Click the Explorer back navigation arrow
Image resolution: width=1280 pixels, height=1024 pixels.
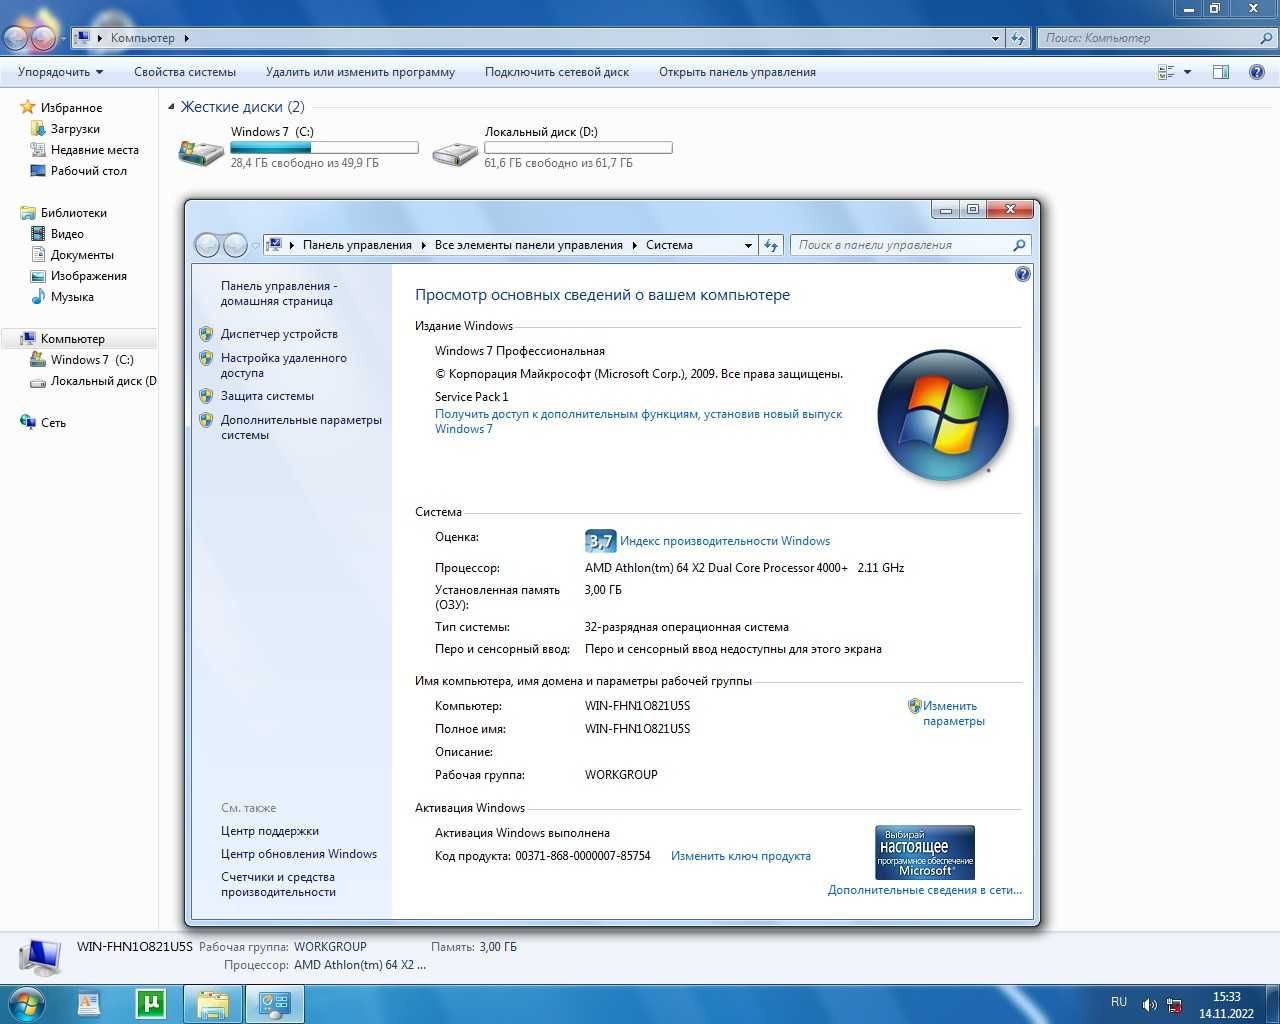[x=17, y=38]
